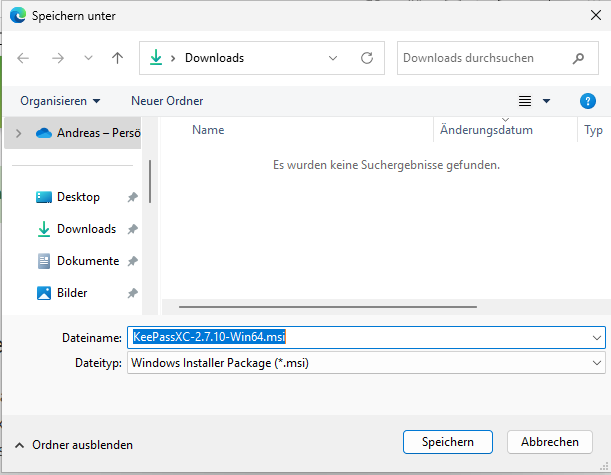611x475 pixels.
Task: Click the search magnifier icon
Action: 578,58
